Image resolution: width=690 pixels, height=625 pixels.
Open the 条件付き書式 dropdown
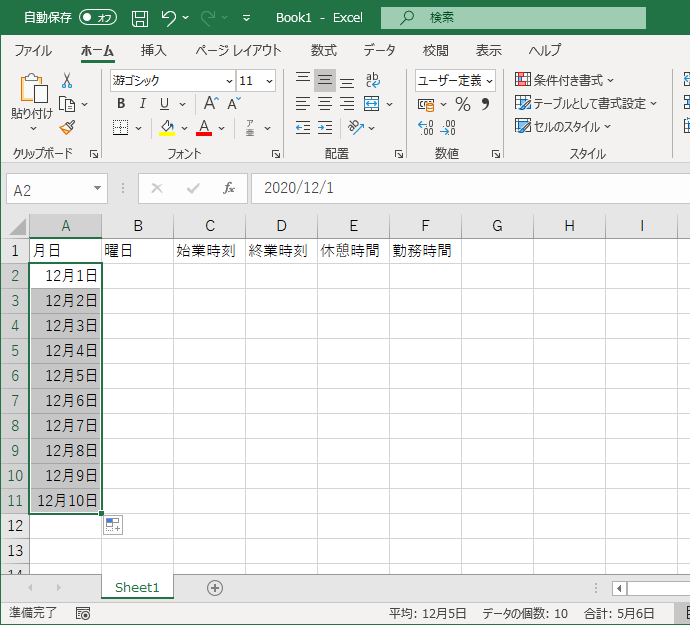tap(565, 80)
